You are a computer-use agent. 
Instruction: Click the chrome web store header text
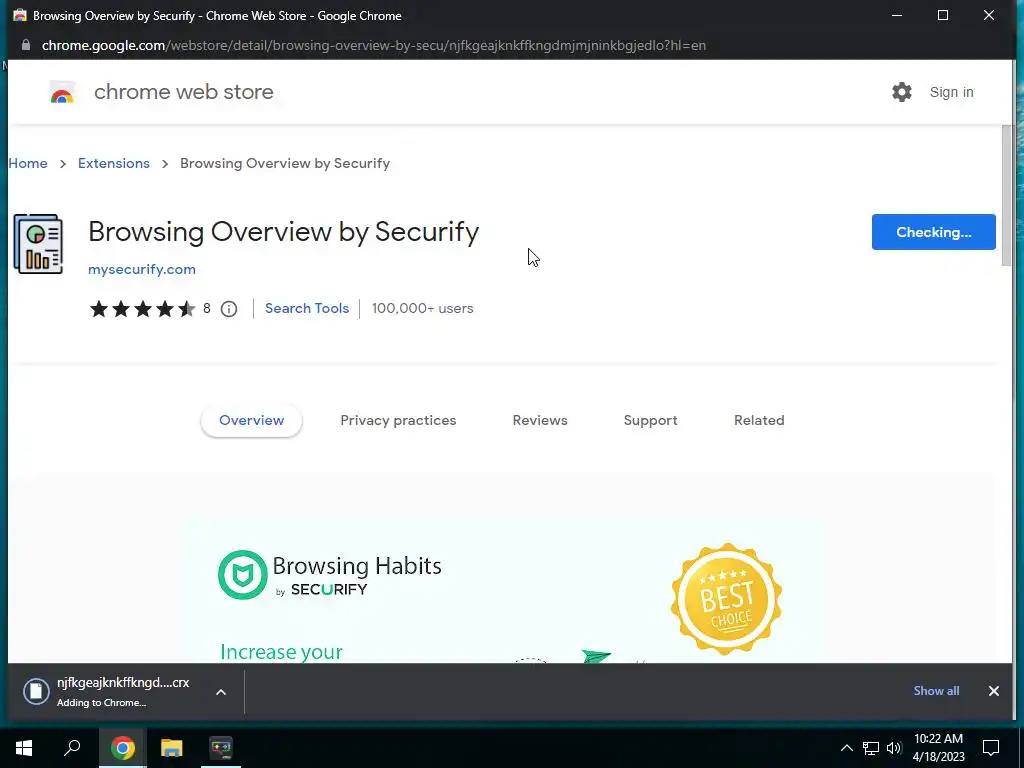click(184, 92)
